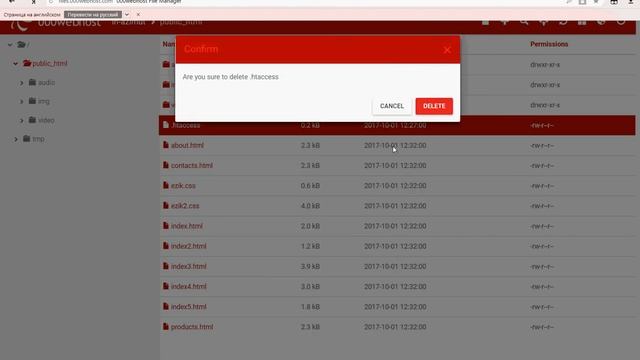Screen dimensions: 640x360
Task: Click the video folder icon in tree
Action: pos(32,120)
